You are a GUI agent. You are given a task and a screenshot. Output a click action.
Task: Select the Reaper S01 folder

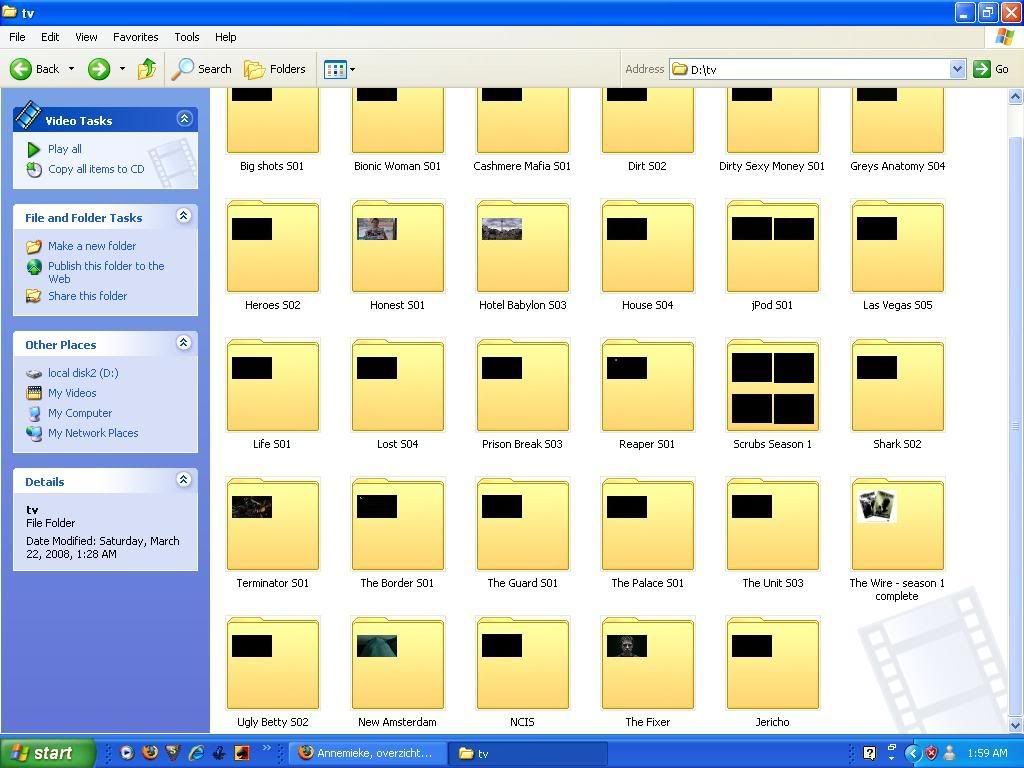pyautogui.click(x=647, y=386)
